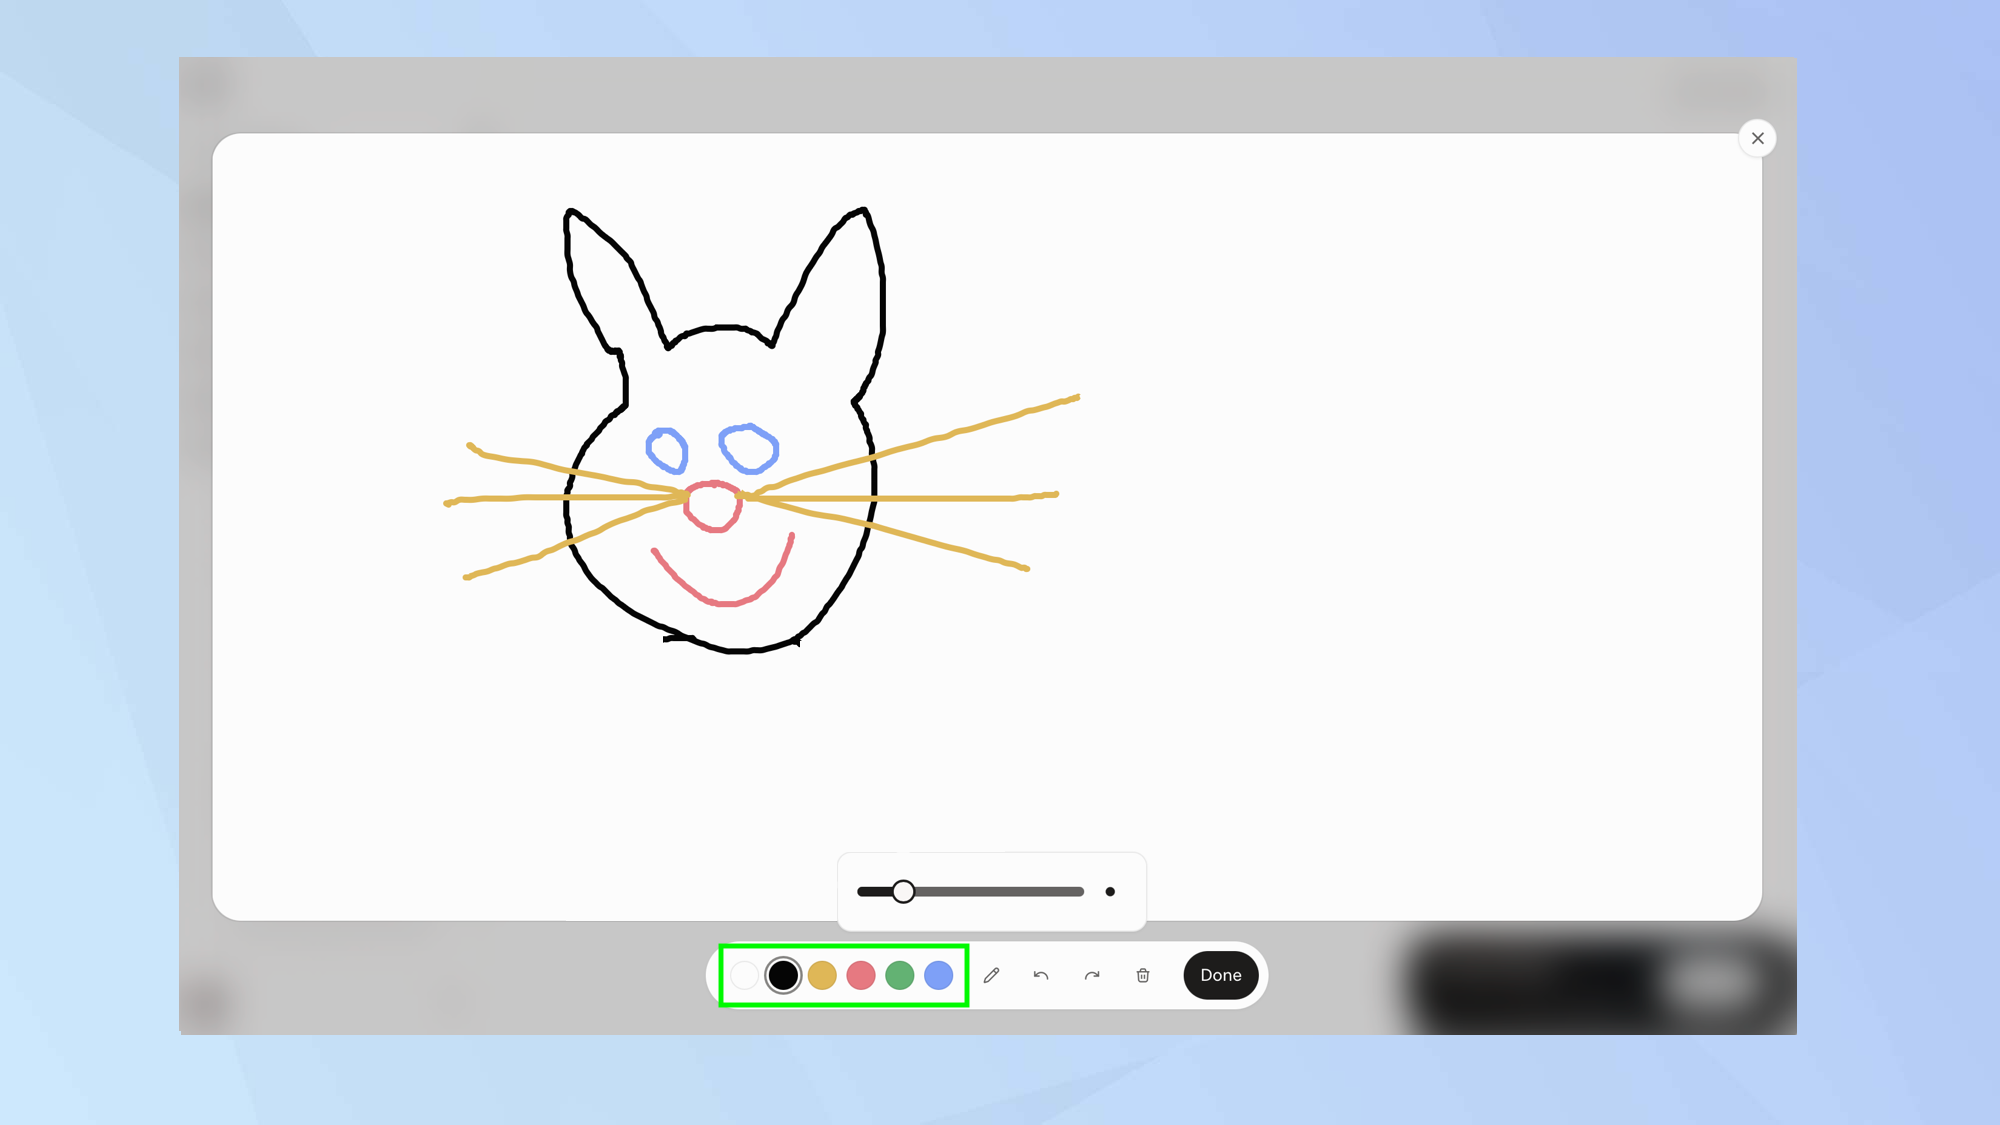Switch to the yellow pen color
The height and width of the screenshot is (1125, 2000).
(x=822, y=975)
